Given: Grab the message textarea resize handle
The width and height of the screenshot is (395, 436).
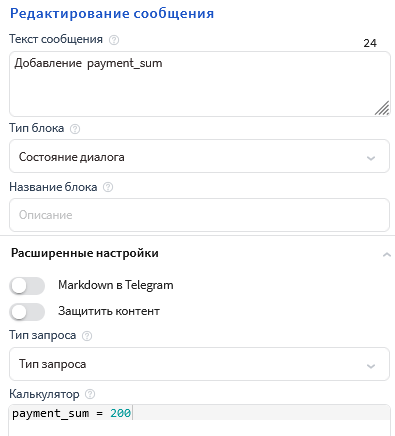Looking at the screenshot, I should (x=382, y=108).
